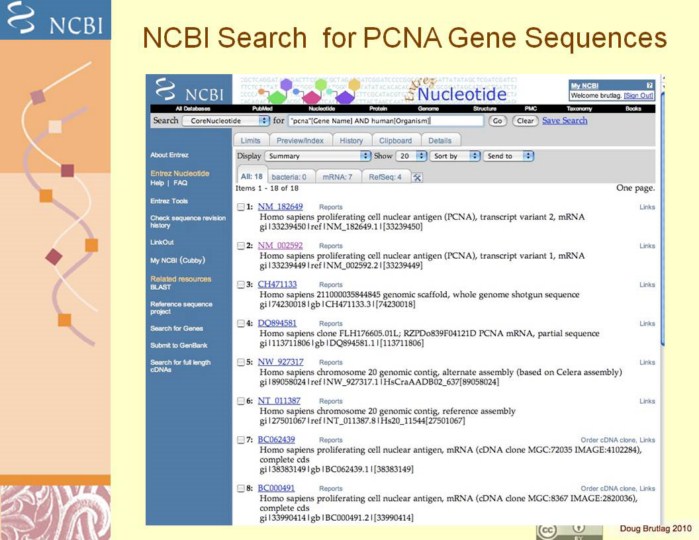Click the Save Search link
Viewport: 699px width, 540px height.
(x=564, y=120)
